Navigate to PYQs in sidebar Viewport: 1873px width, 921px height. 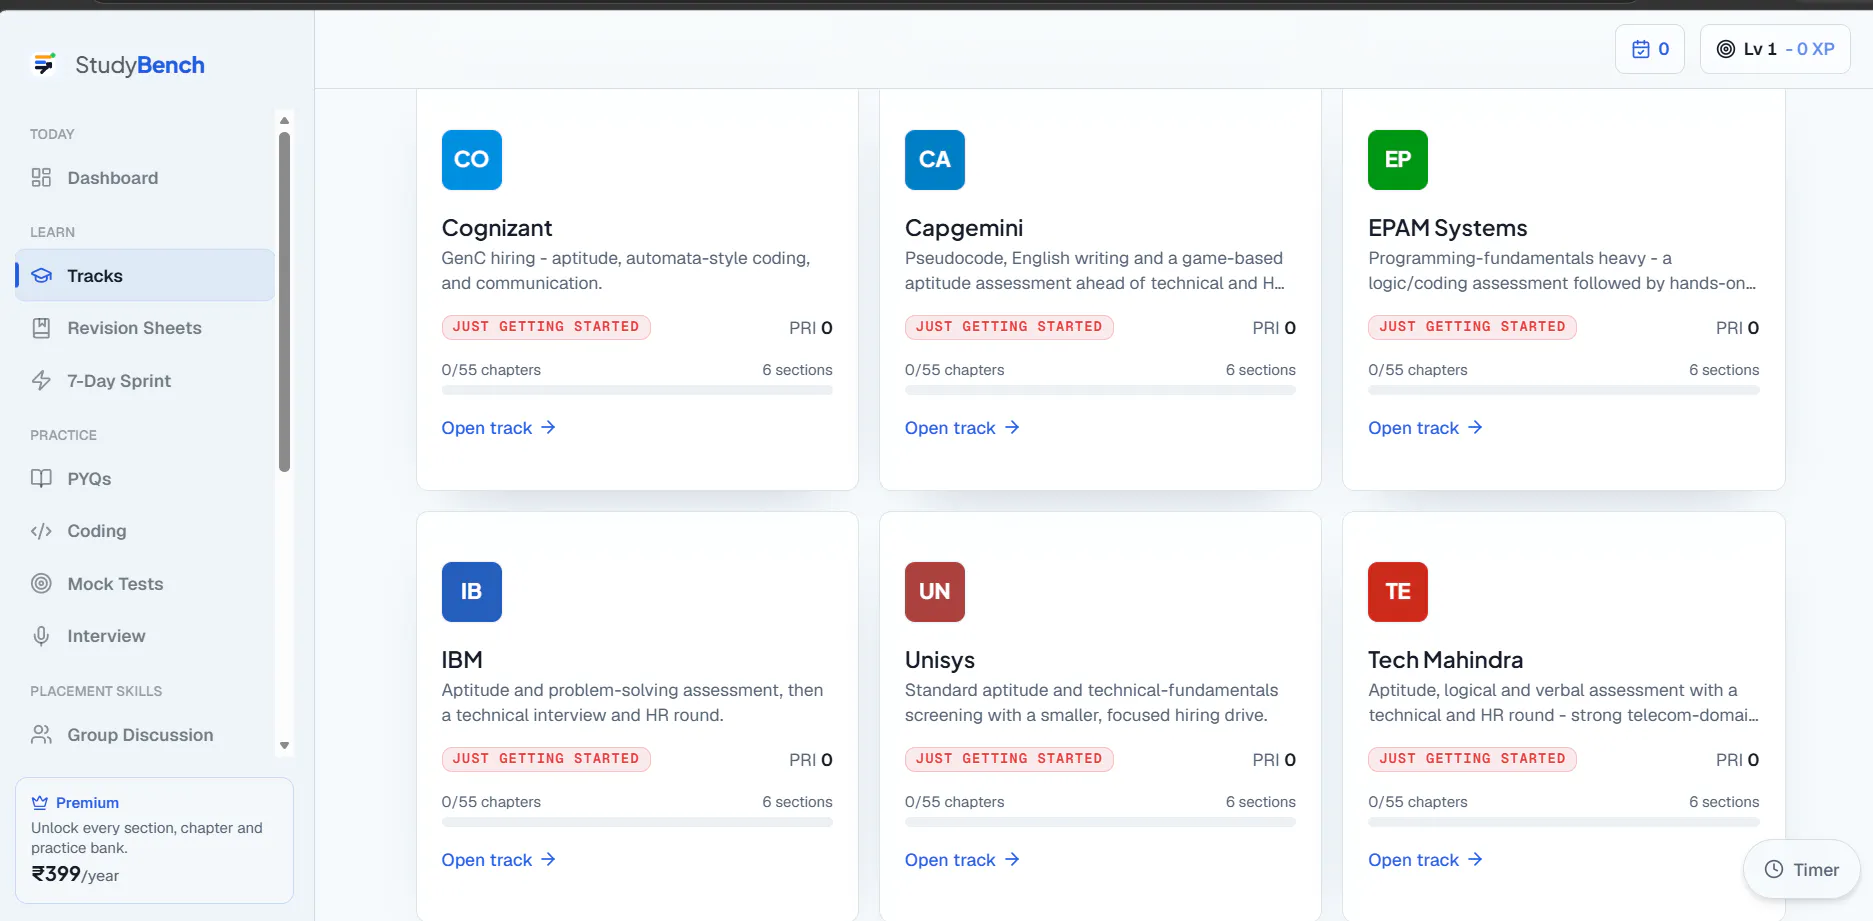tap(145, 479)
